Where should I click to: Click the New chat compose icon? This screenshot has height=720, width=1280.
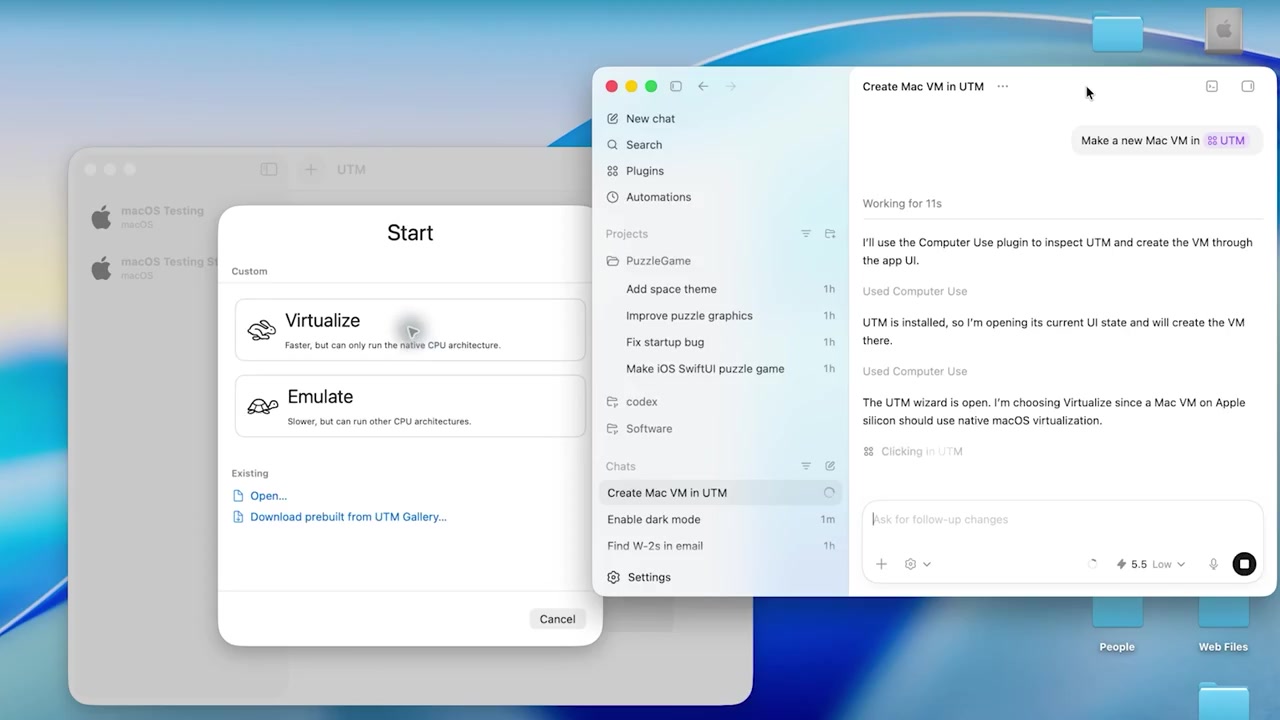613,118
